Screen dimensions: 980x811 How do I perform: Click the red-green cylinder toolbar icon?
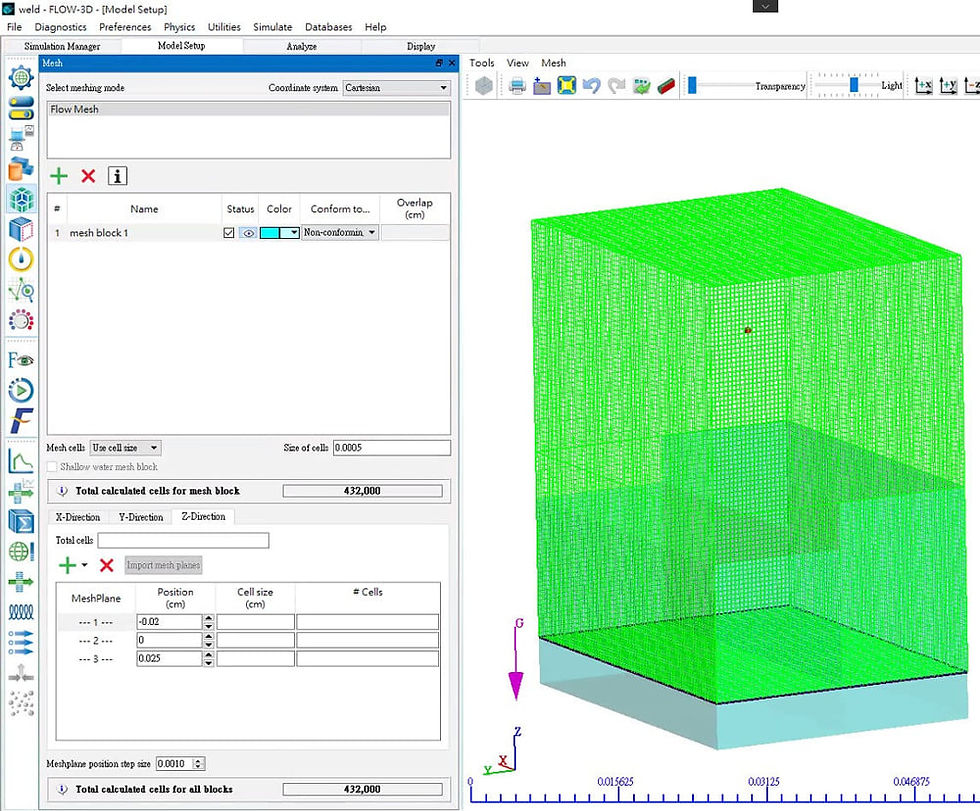(666, 86)
